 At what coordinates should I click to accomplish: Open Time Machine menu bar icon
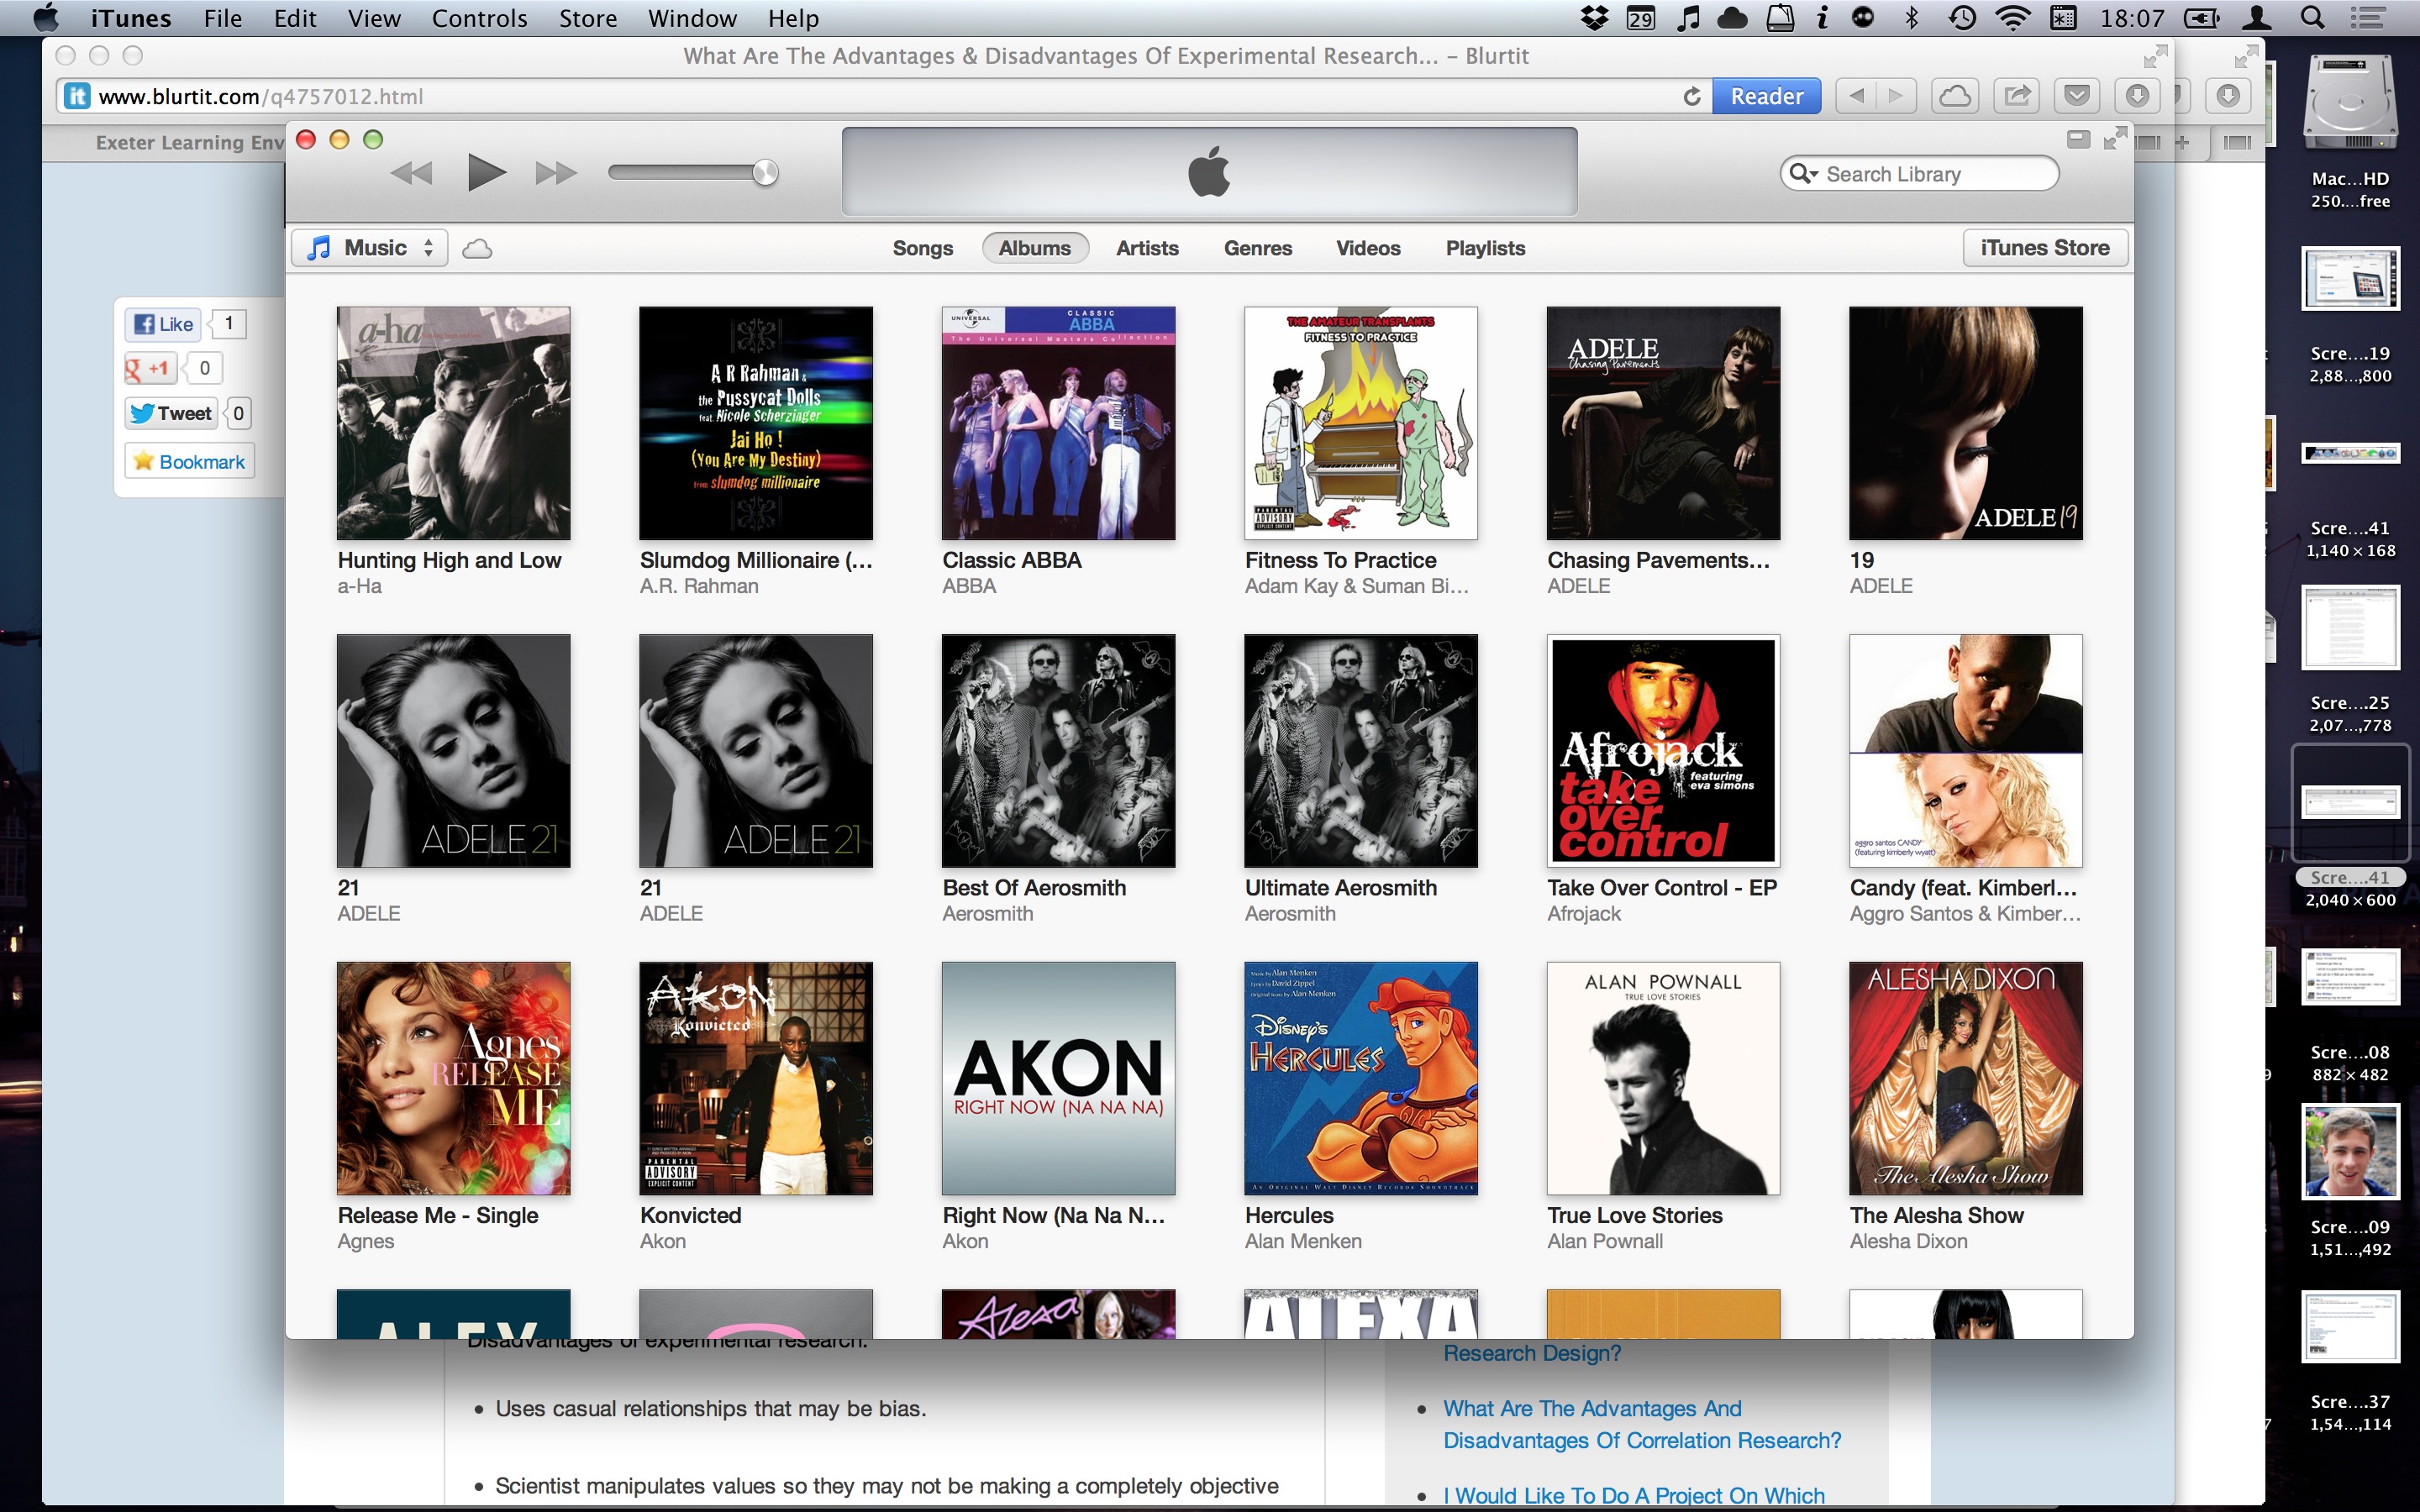click(x=1961, y=18)
